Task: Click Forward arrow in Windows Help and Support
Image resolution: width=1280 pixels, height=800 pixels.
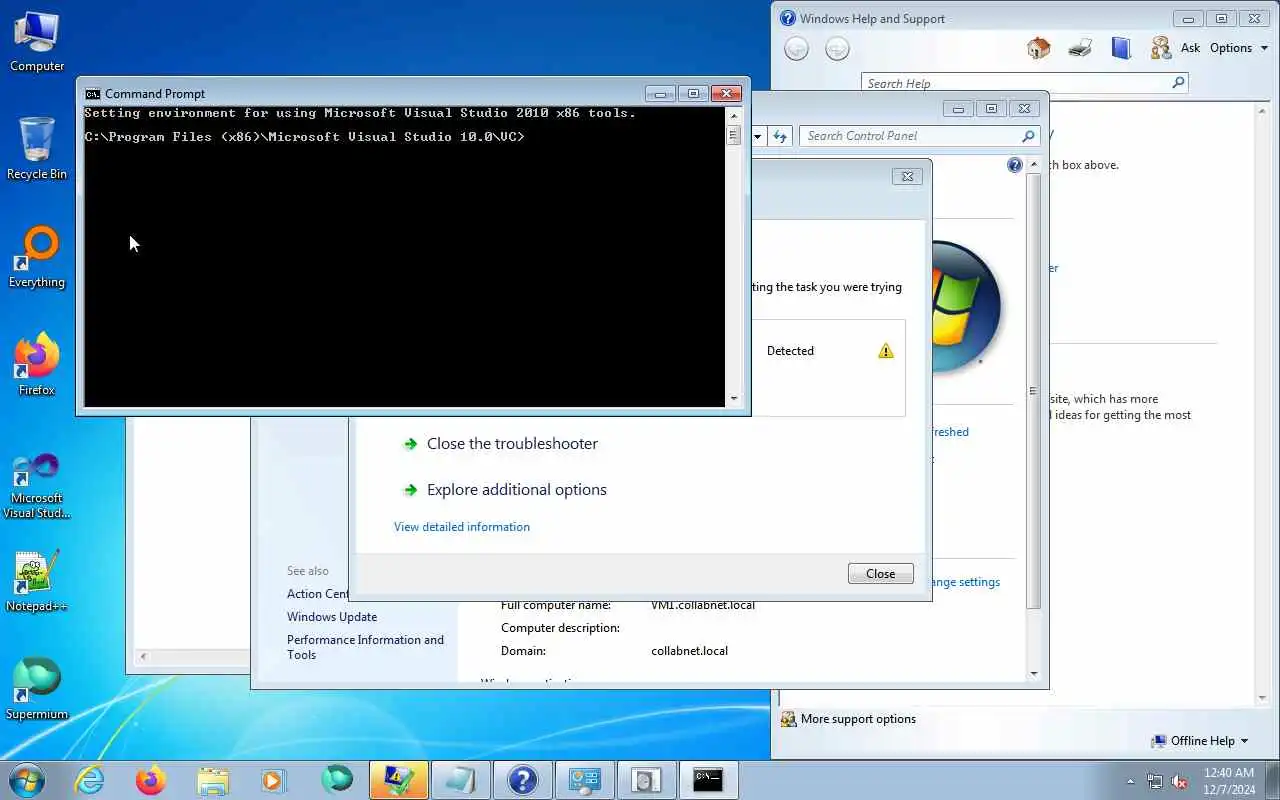Action: pyautogui.click(x=837, y=48)
